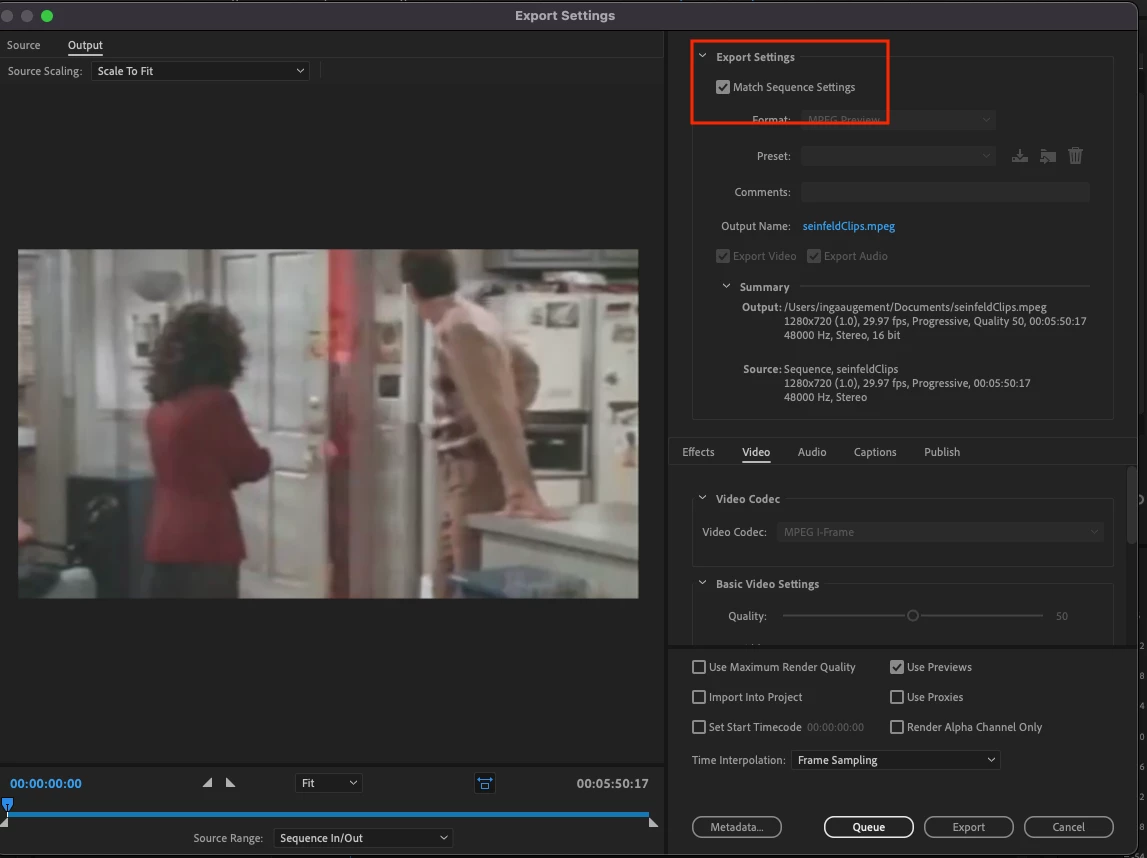1147x858 pixels.
Task: Click the Save Preset icon
Action: (x=1020, y=156)
